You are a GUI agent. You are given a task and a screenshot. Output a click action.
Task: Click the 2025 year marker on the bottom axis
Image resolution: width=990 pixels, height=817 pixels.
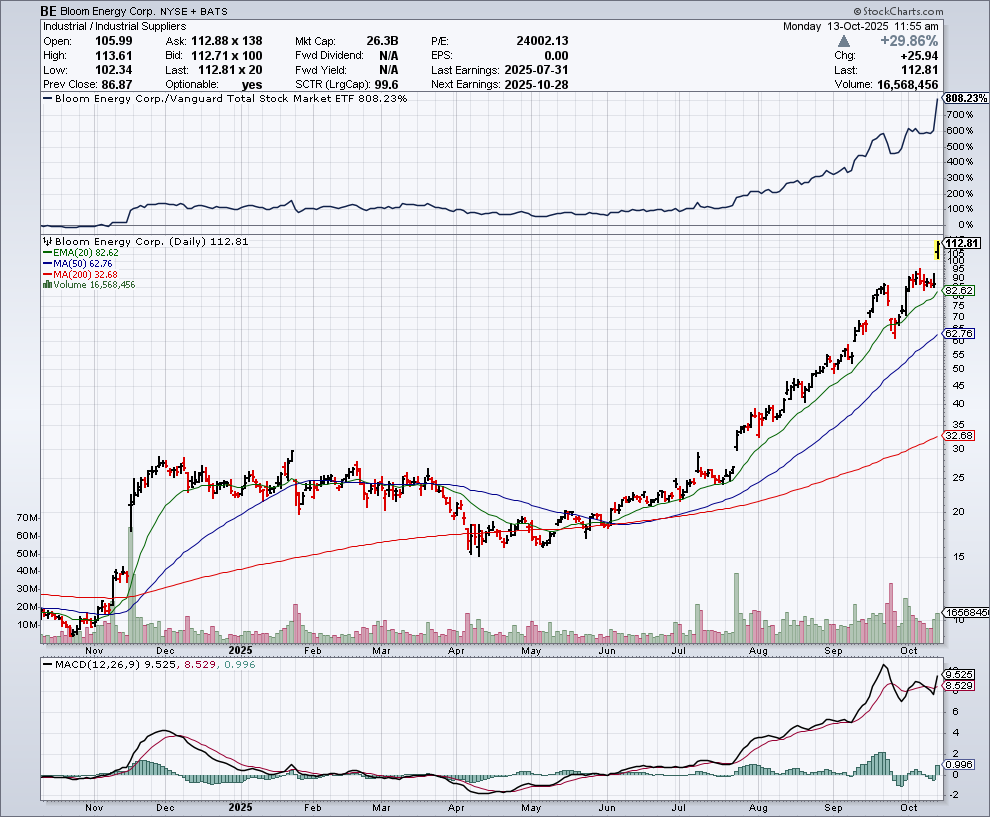[241, 805]
